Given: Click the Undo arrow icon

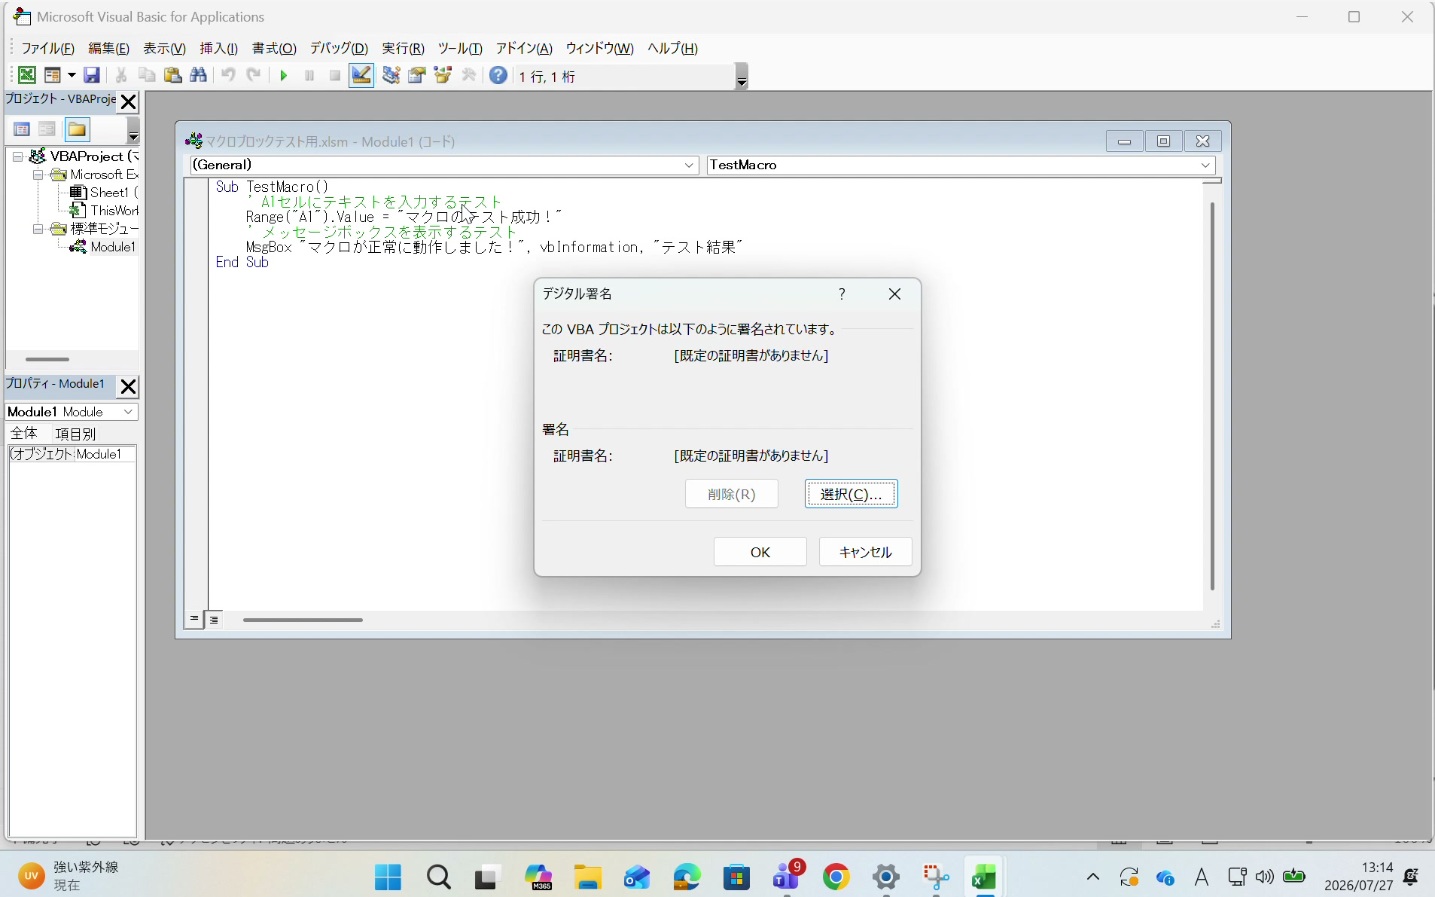Looking at the screenshot, I should 228,75.
